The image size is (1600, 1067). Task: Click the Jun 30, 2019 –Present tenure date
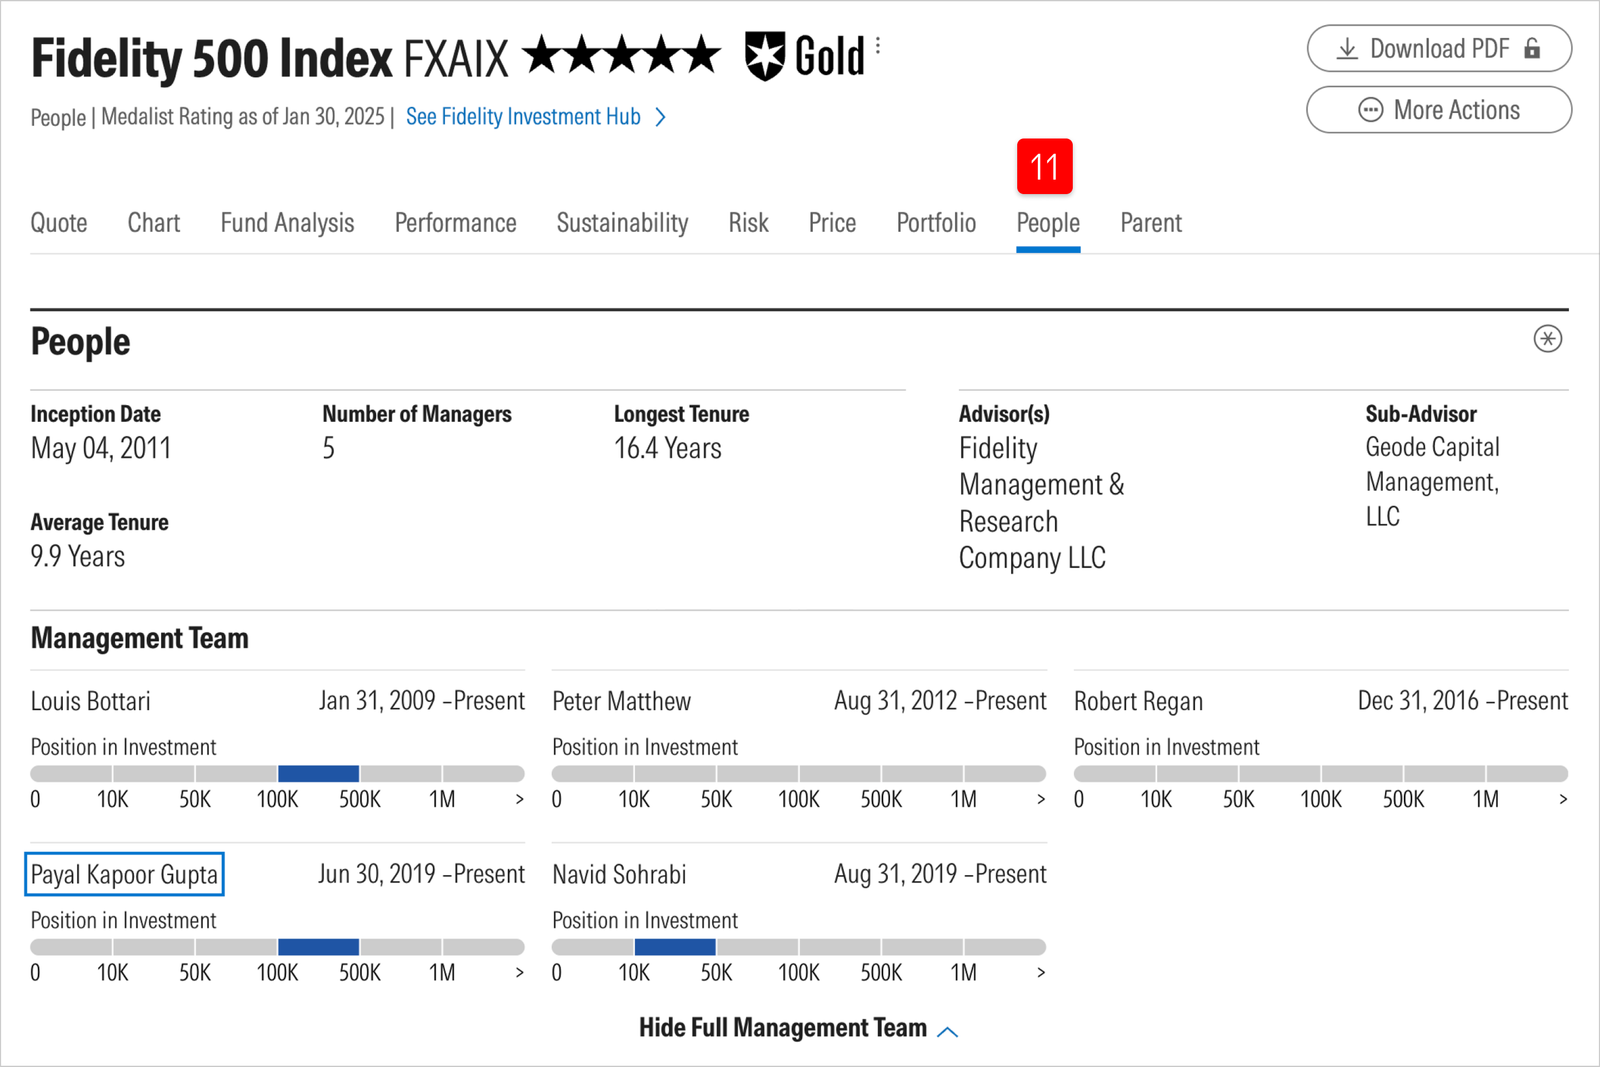(x=421, y=874)
